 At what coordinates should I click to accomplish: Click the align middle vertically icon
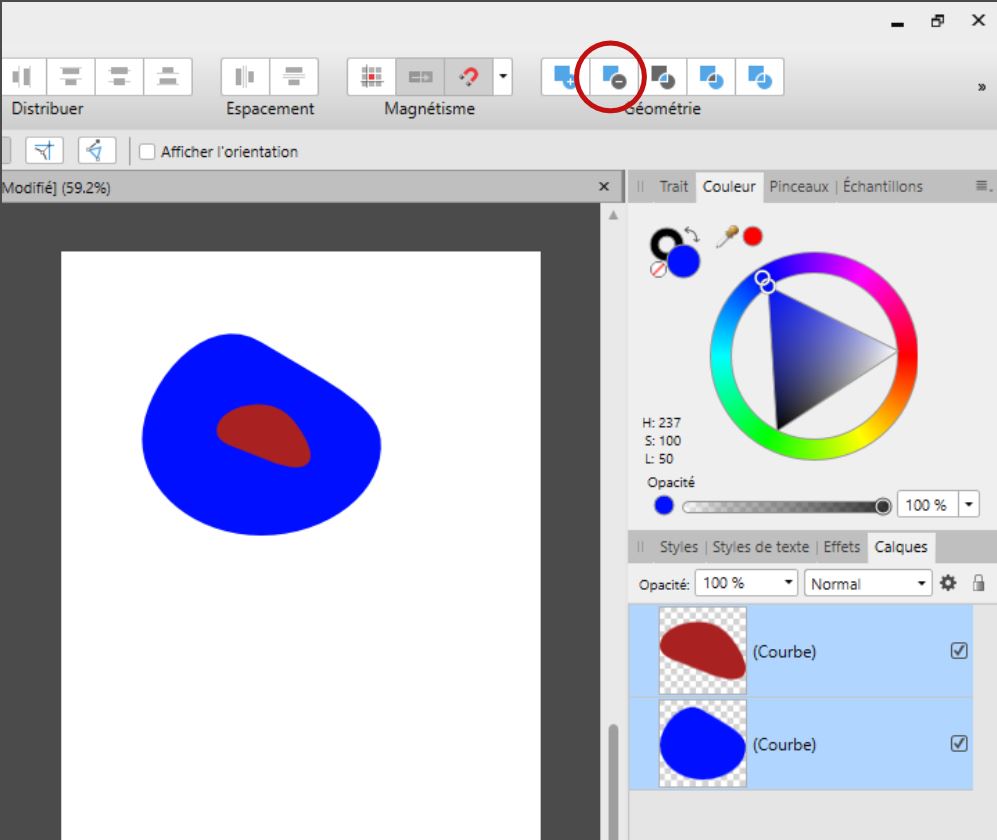click(119, 77)
